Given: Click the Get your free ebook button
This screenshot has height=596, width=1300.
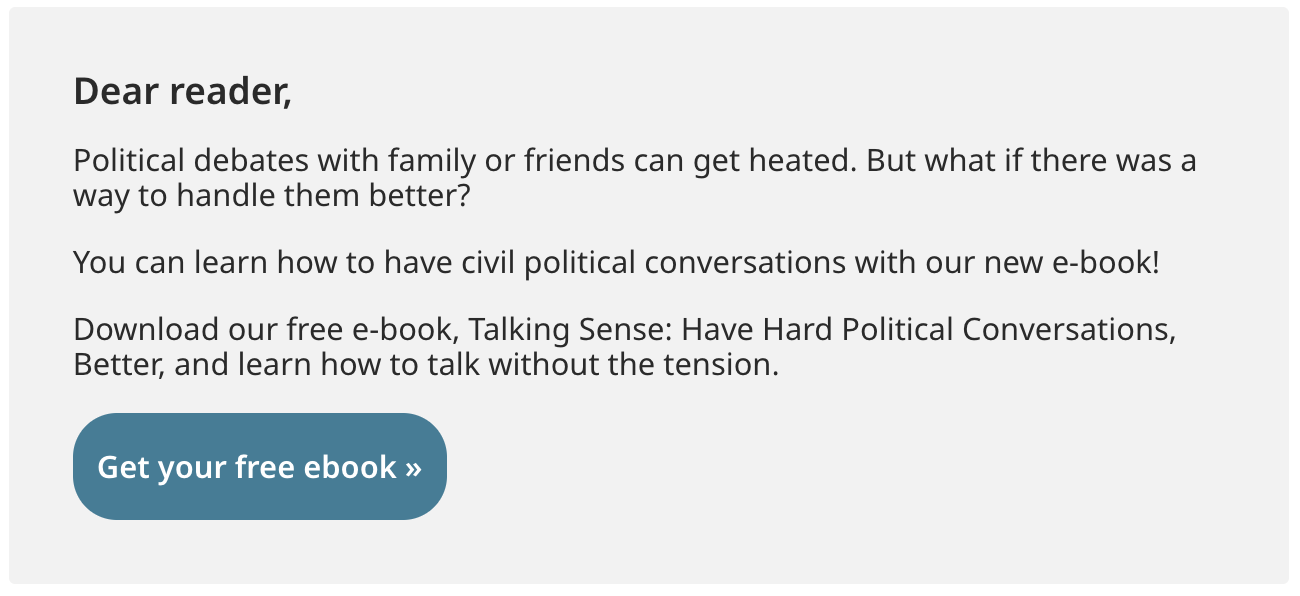Looking at the screenshot, I should click(259, 467).
